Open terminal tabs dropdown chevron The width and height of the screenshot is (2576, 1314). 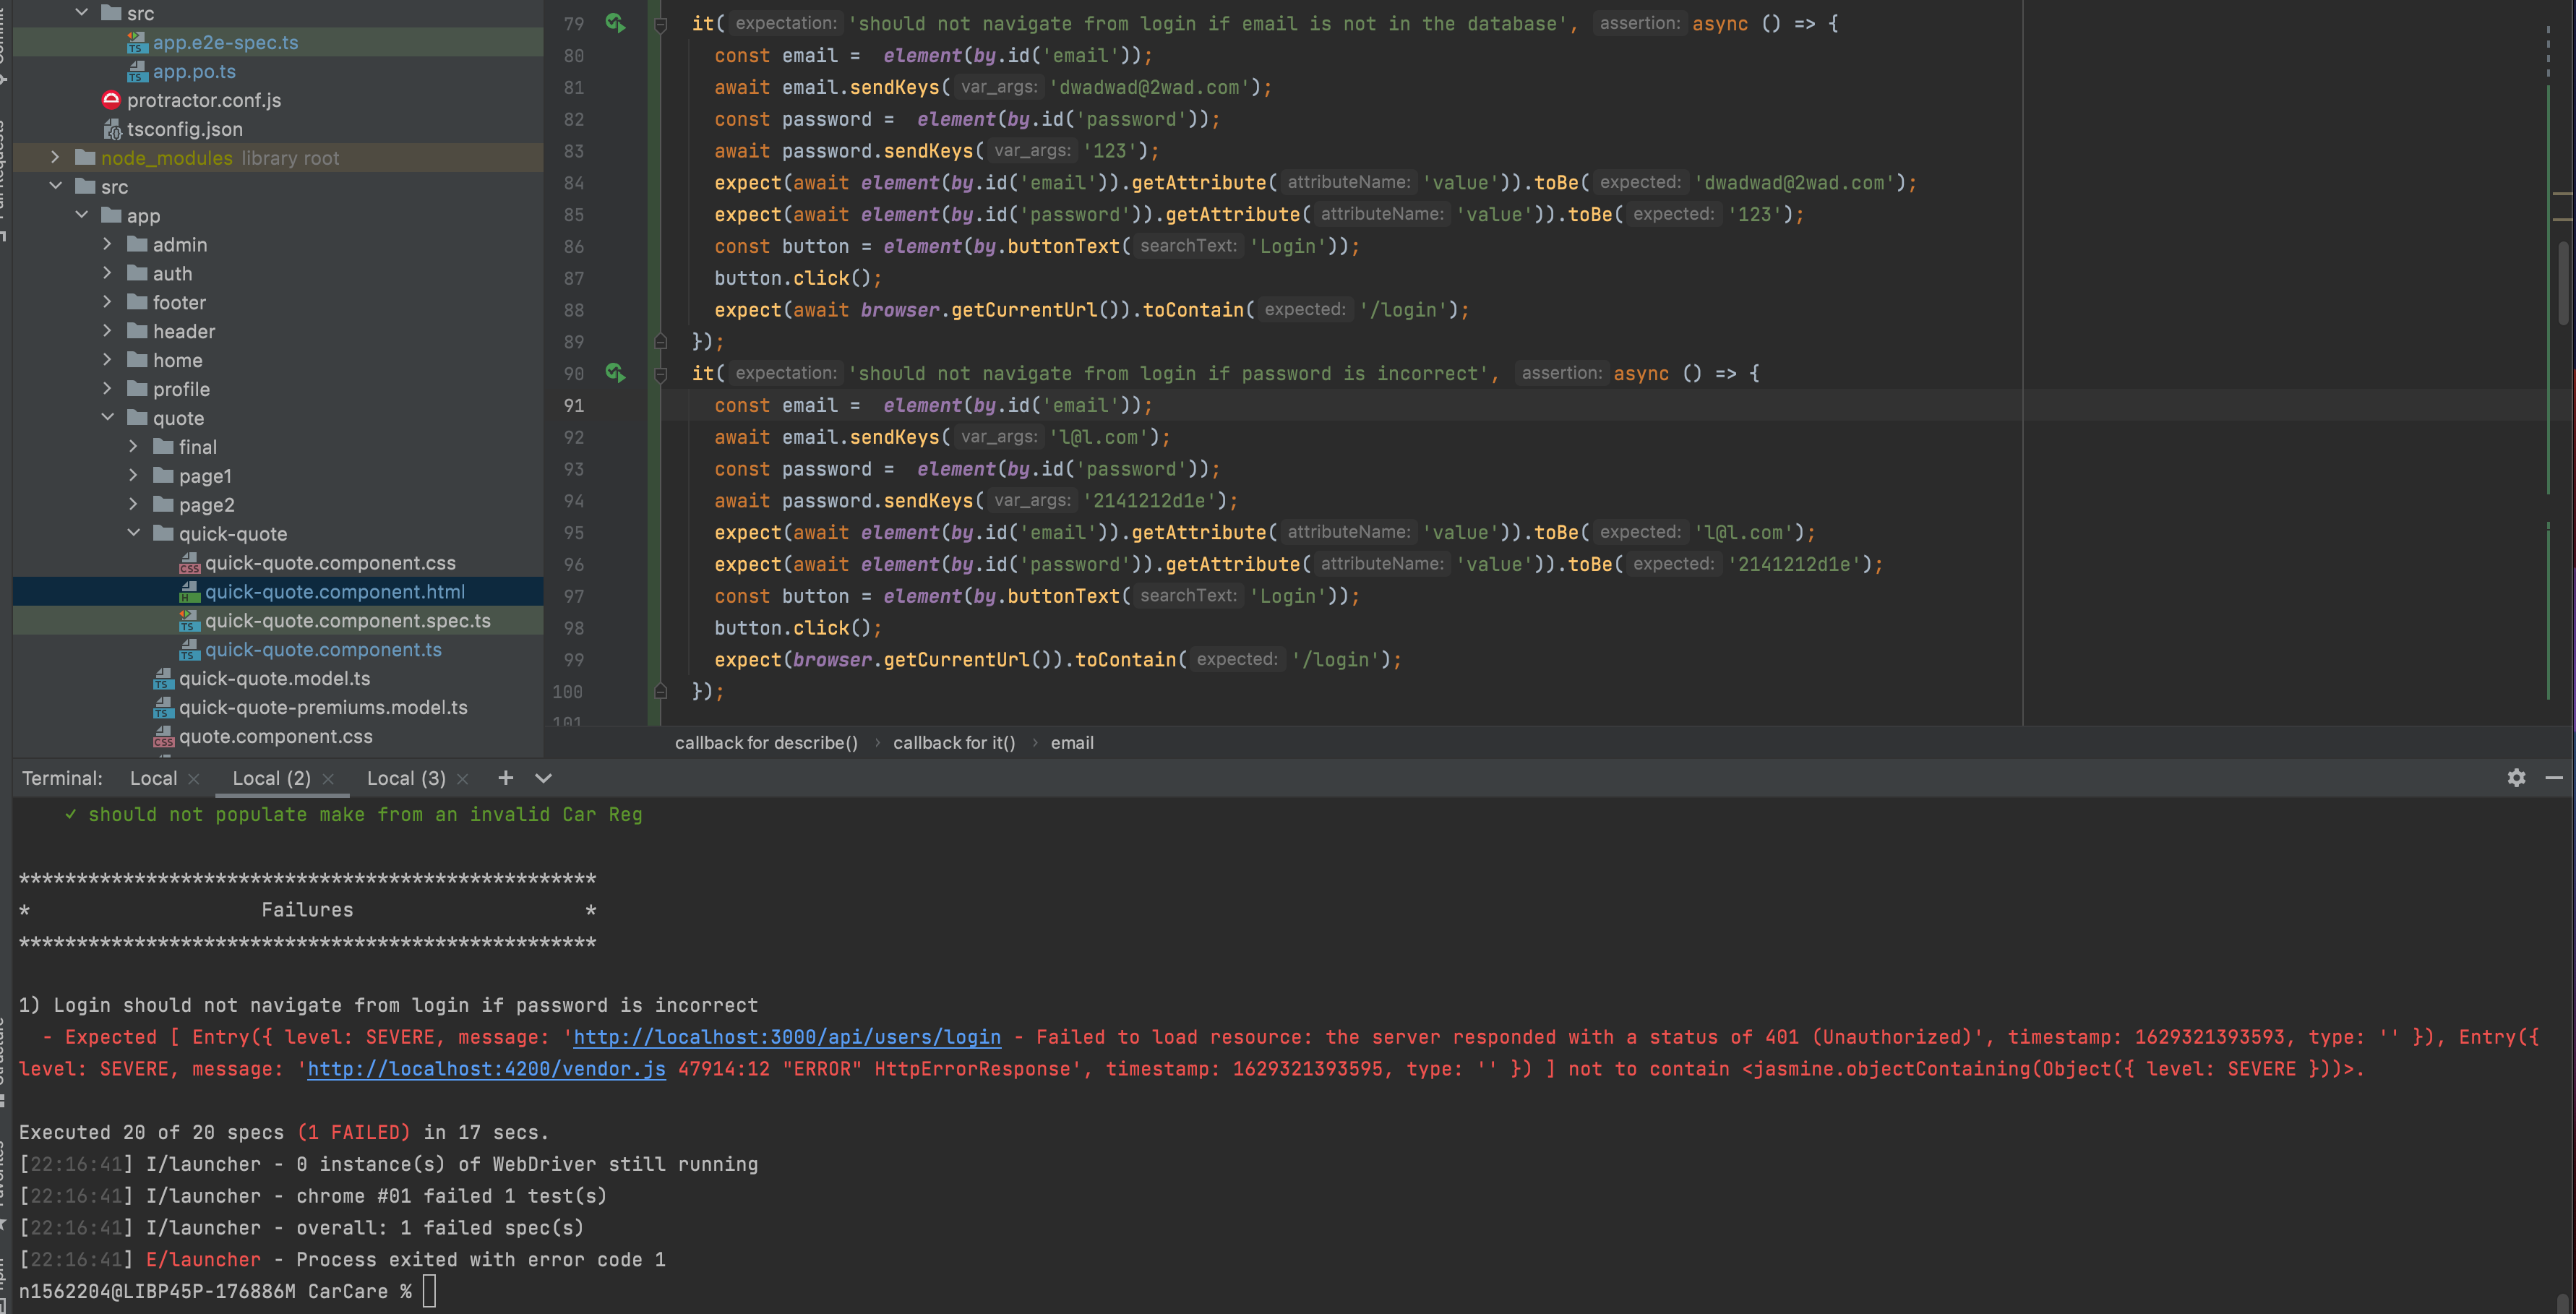coord(543,778)
